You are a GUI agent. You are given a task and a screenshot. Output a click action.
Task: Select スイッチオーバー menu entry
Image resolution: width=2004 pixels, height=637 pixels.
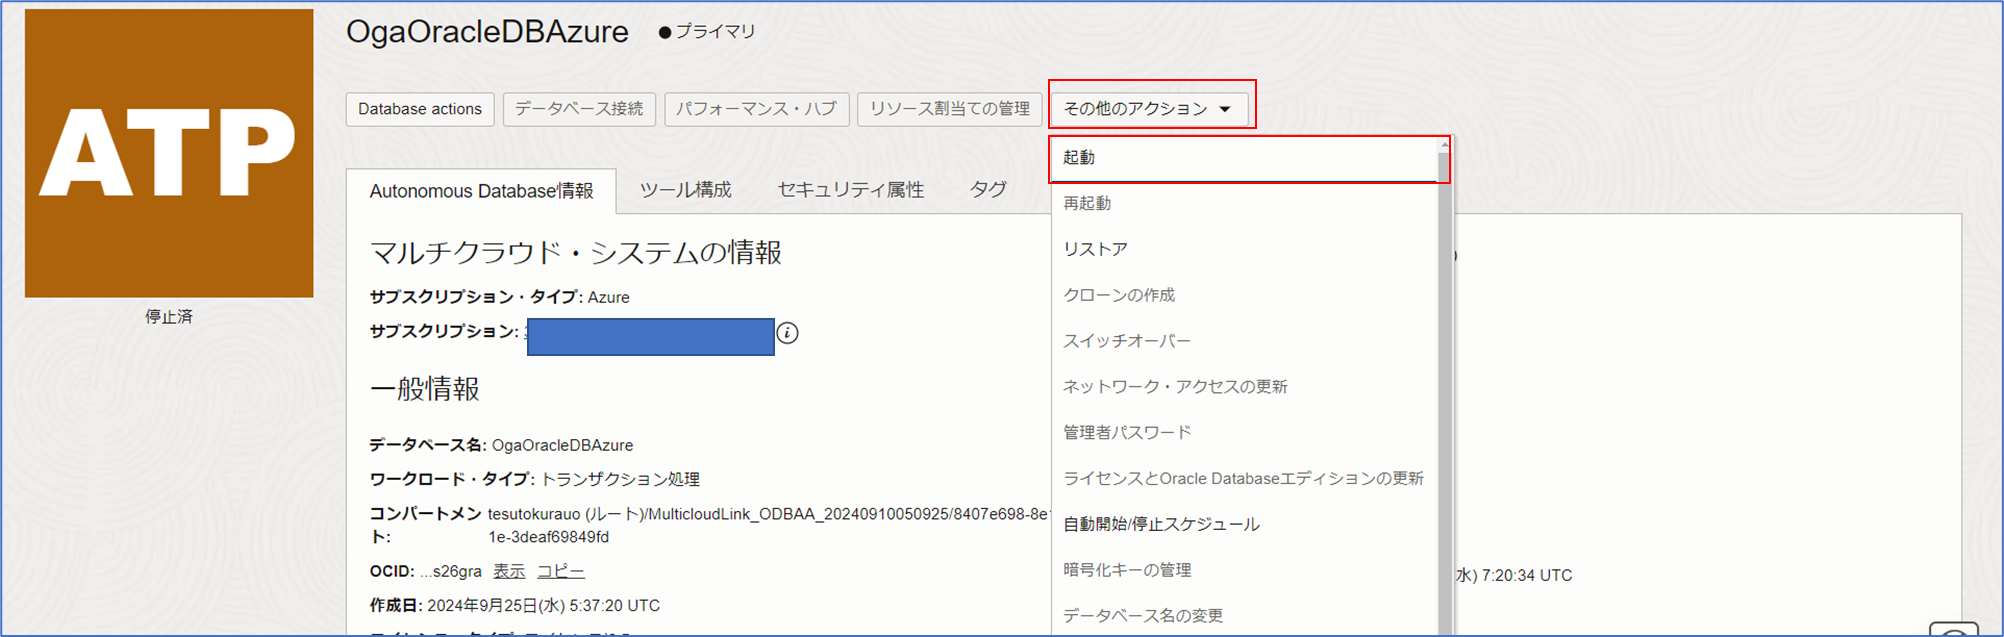point(1245,341)
